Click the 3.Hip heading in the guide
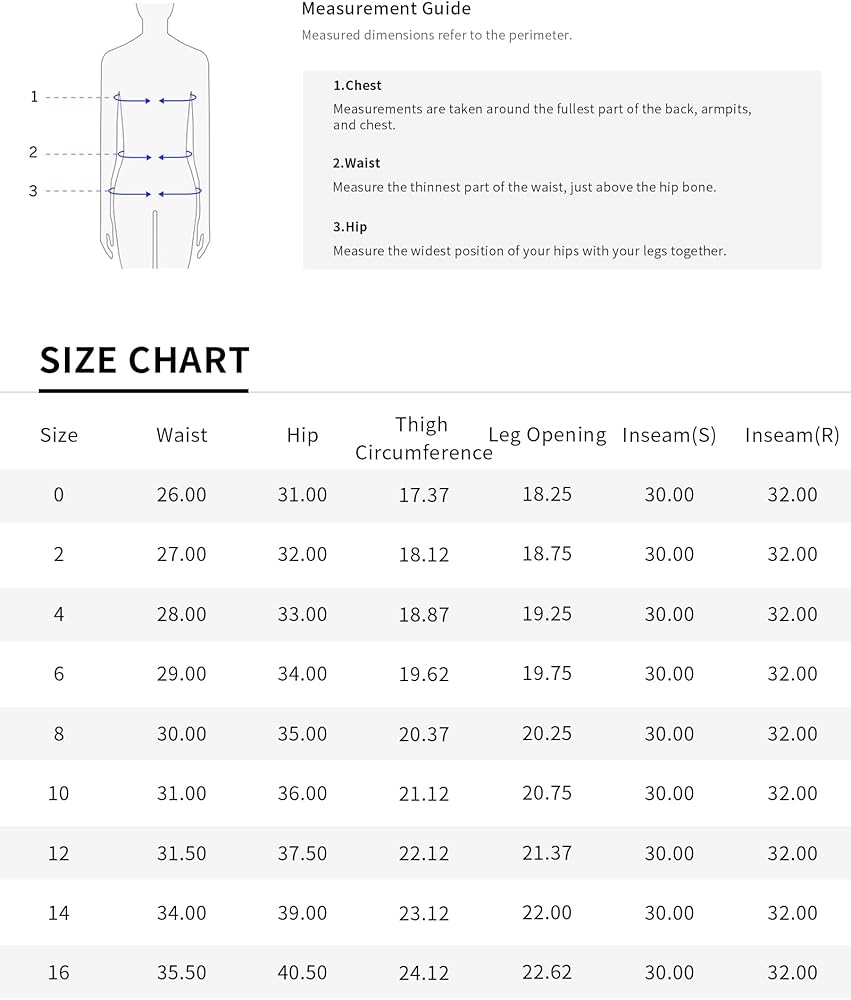The width and height of the screenshot is (851, 1000). tap(350, 227)
